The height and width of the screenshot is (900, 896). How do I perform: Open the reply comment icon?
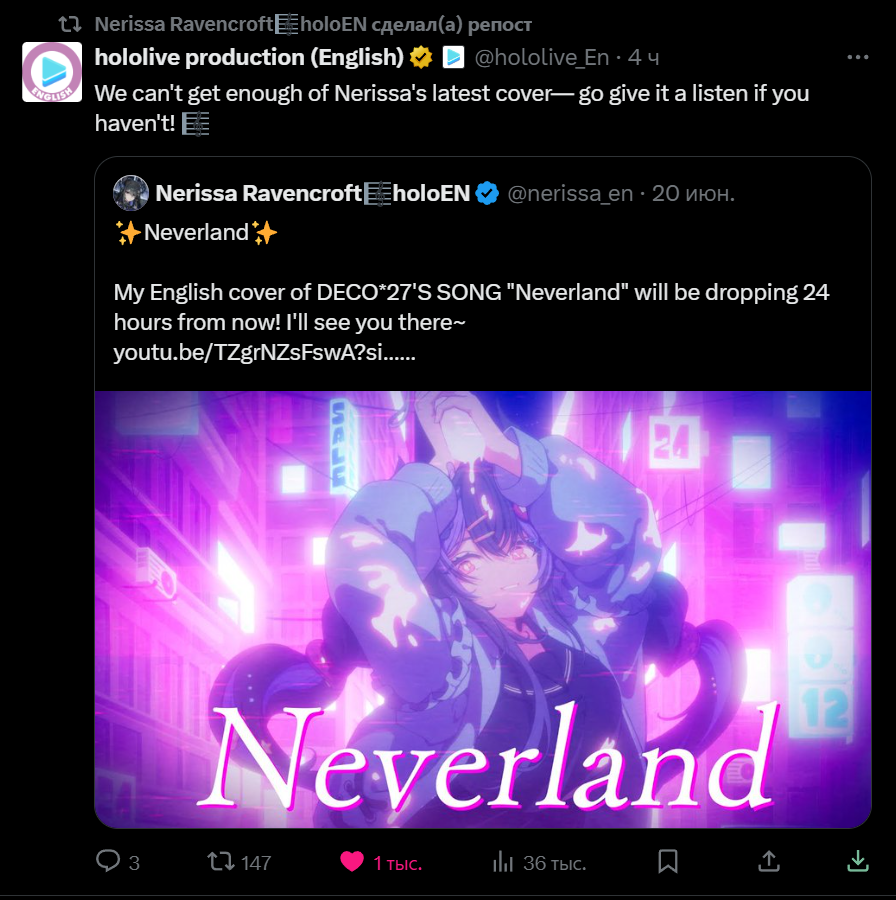(108, 861)
